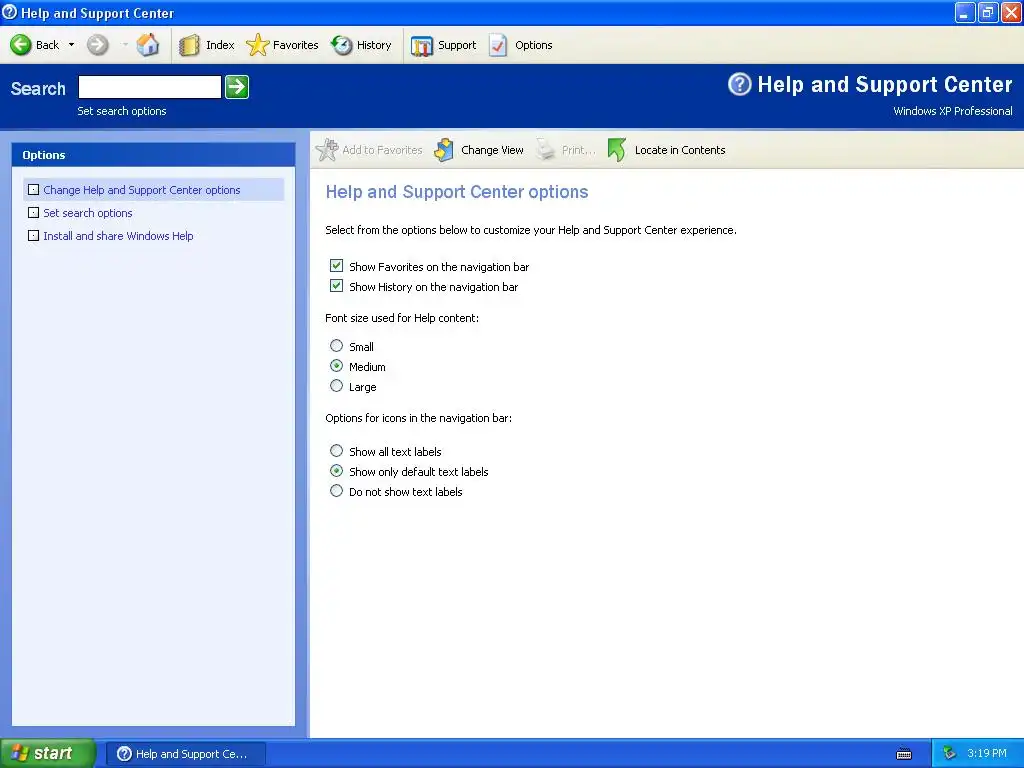Click the grayed Forward arrow icon

pos(98,45)
